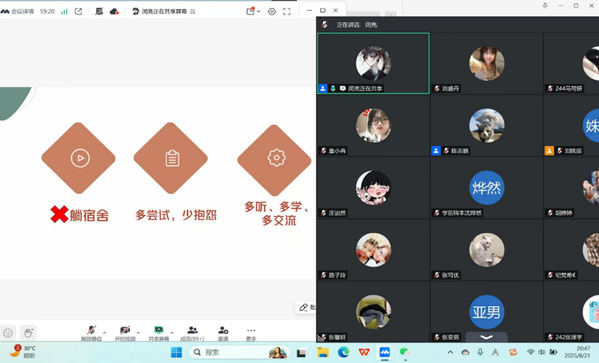This screenshot has height=363, width=599.
Task: Open the emoji reaction smiley icon
Action: pos(8,333)
